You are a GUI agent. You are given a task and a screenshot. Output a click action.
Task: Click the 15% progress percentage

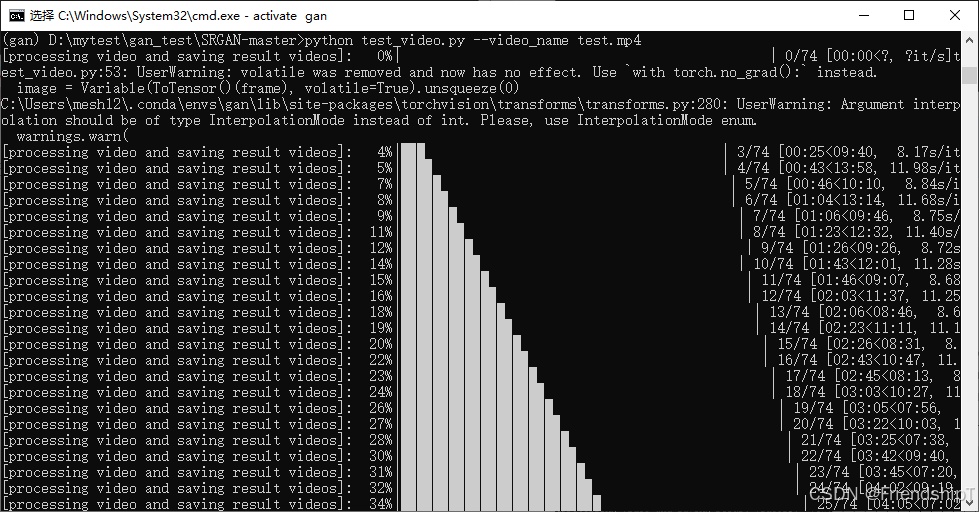pos(381,280)
